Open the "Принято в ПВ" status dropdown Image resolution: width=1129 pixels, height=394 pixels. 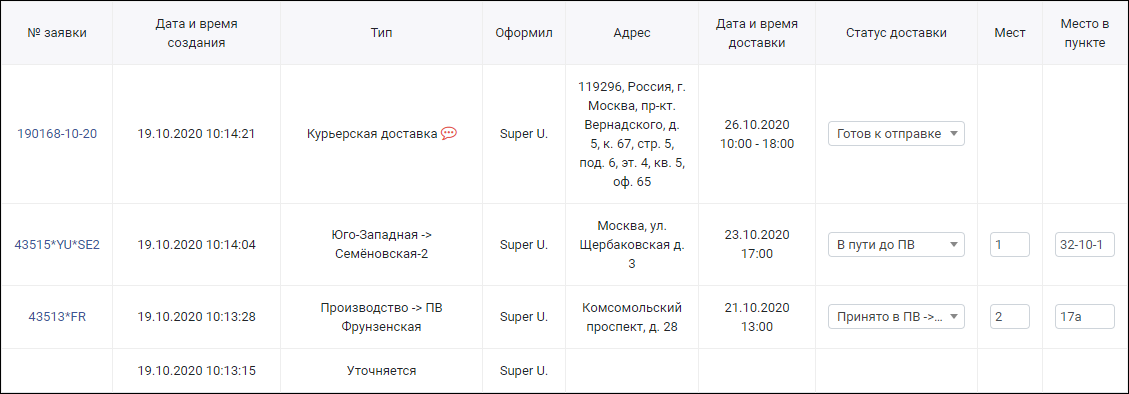pyautogui.click(x=896, y=316)
